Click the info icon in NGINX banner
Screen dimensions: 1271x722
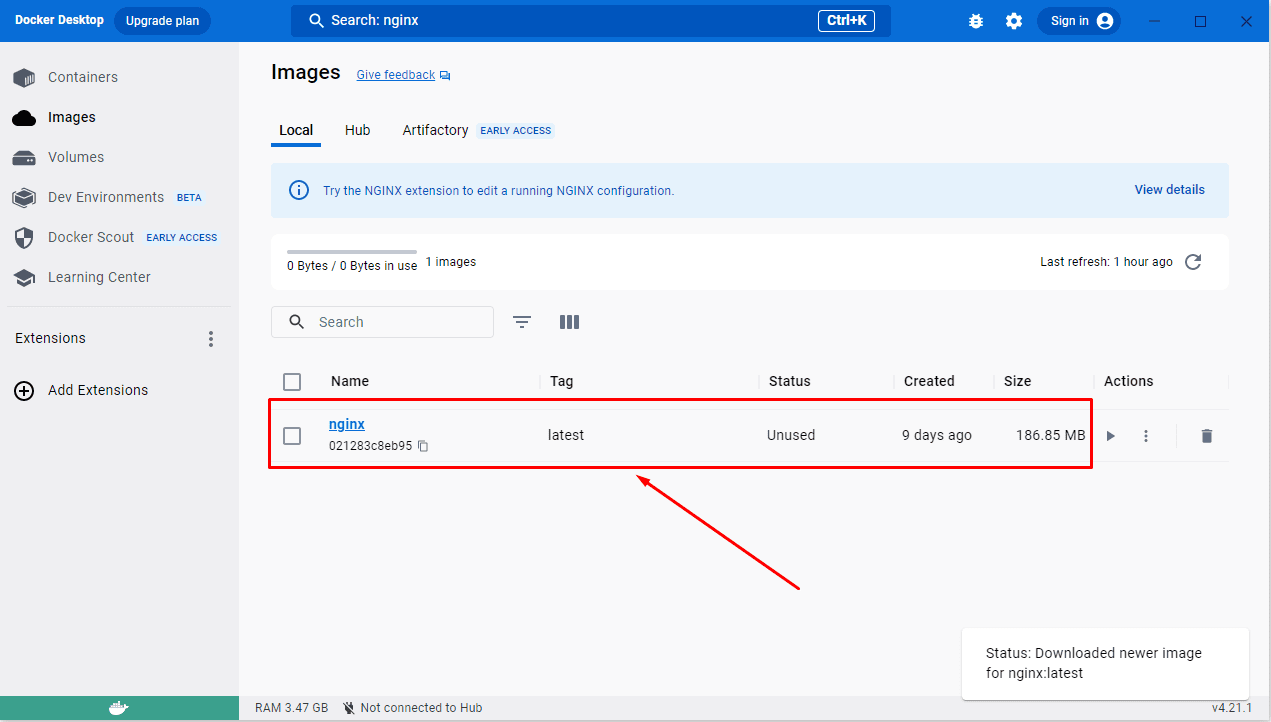[299, 190]
